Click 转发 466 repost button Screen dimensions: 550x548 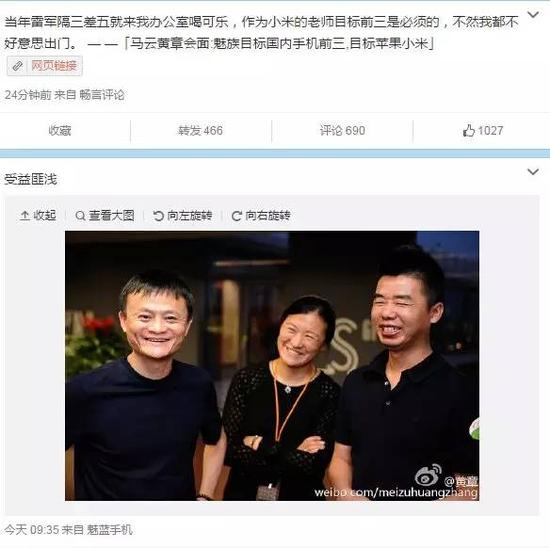(x=200, y=131)
